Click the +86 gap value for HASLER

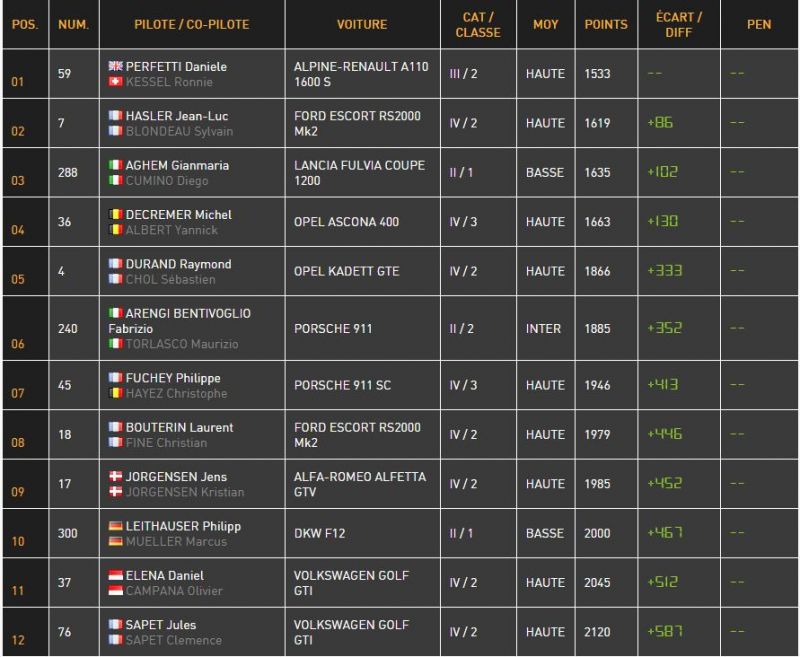point(660,122)
